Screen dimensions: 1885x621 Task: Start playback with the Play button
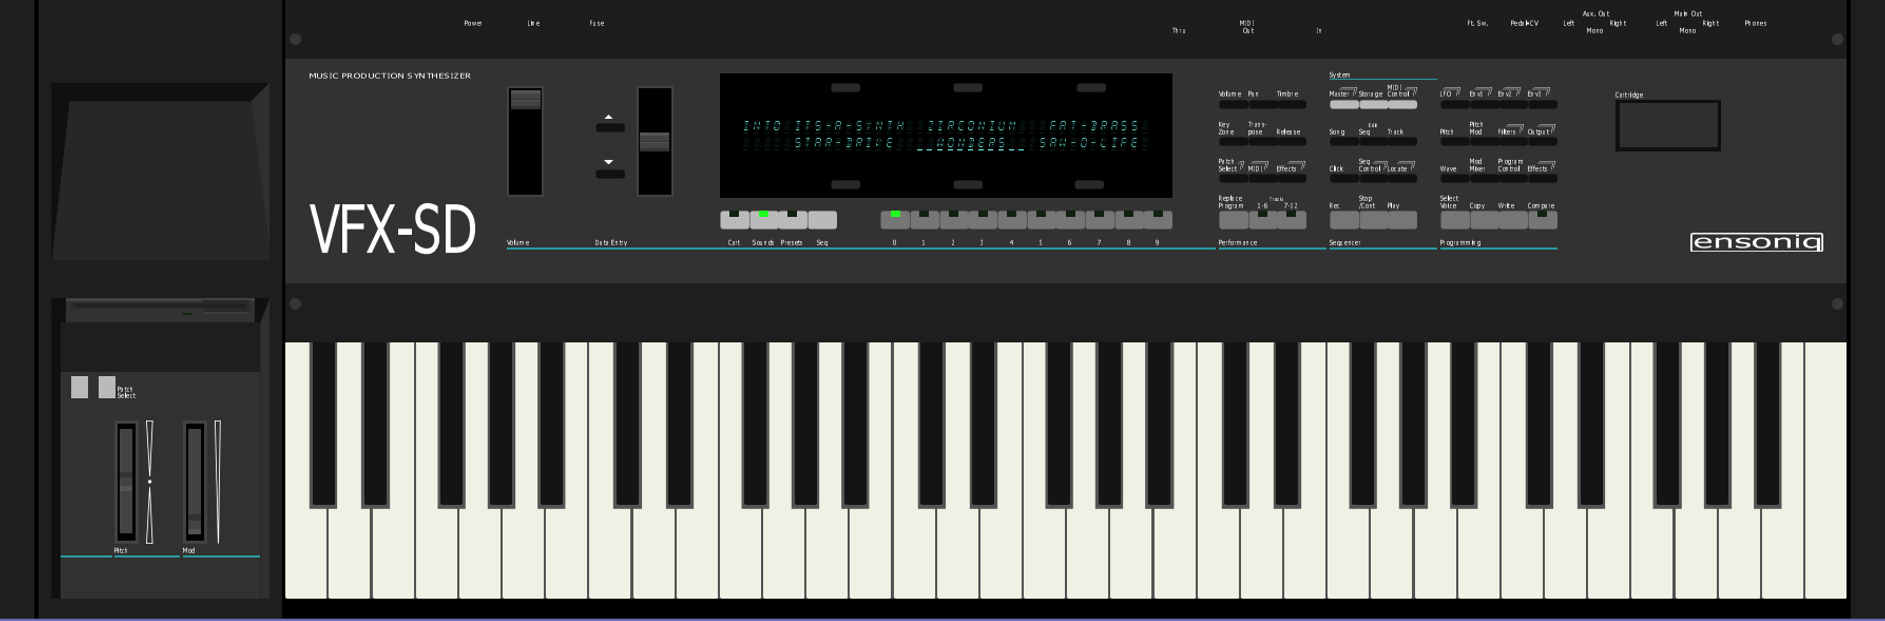[1403, 220]
